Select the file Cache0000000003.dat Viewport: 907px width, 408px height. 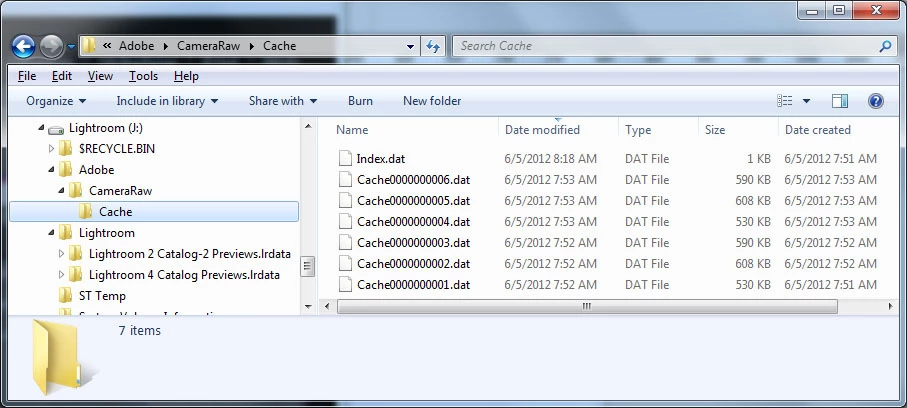[413, 242]
